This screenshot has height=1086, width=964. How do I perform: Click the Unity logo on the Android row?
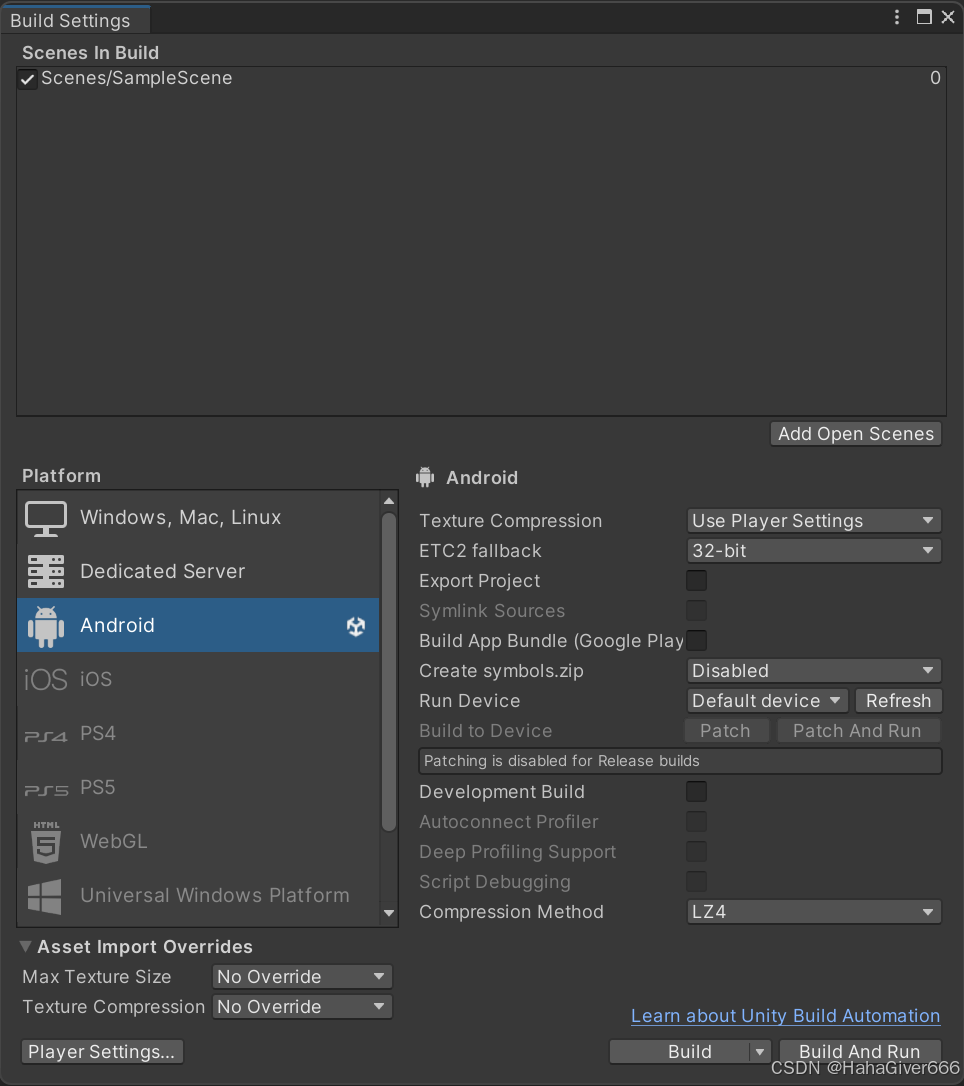pos(356,626)
